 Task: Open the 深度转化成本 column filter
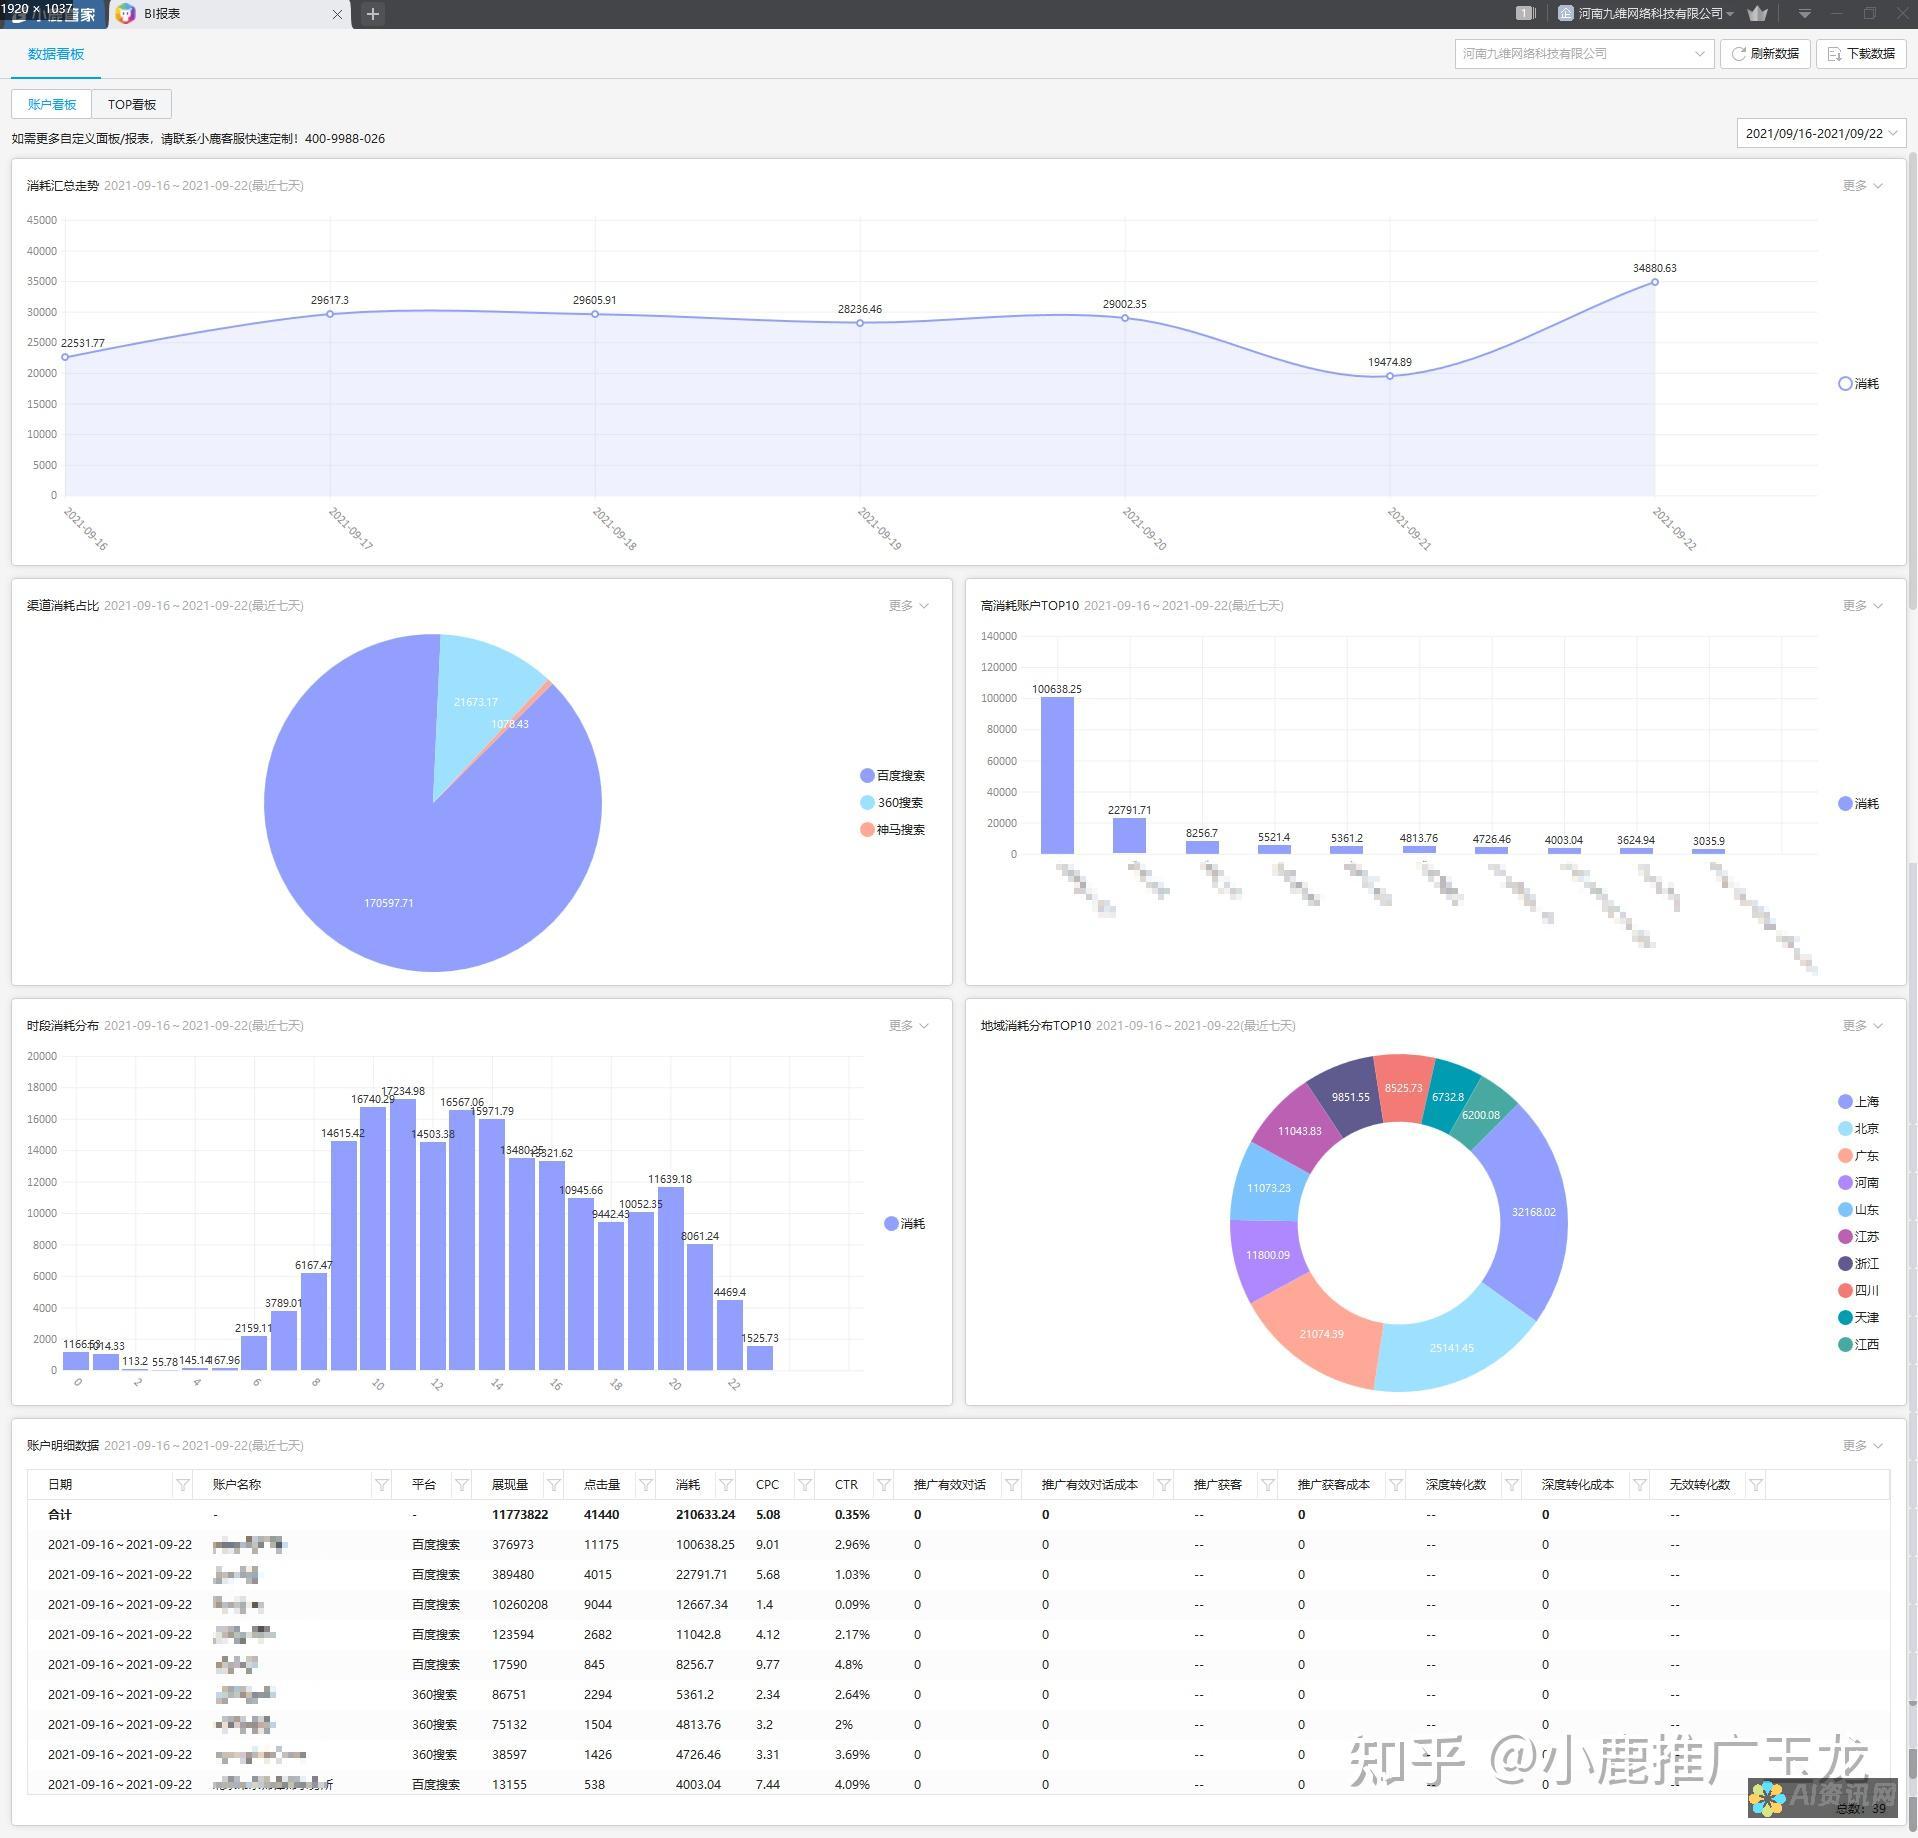[1640, 1485]
